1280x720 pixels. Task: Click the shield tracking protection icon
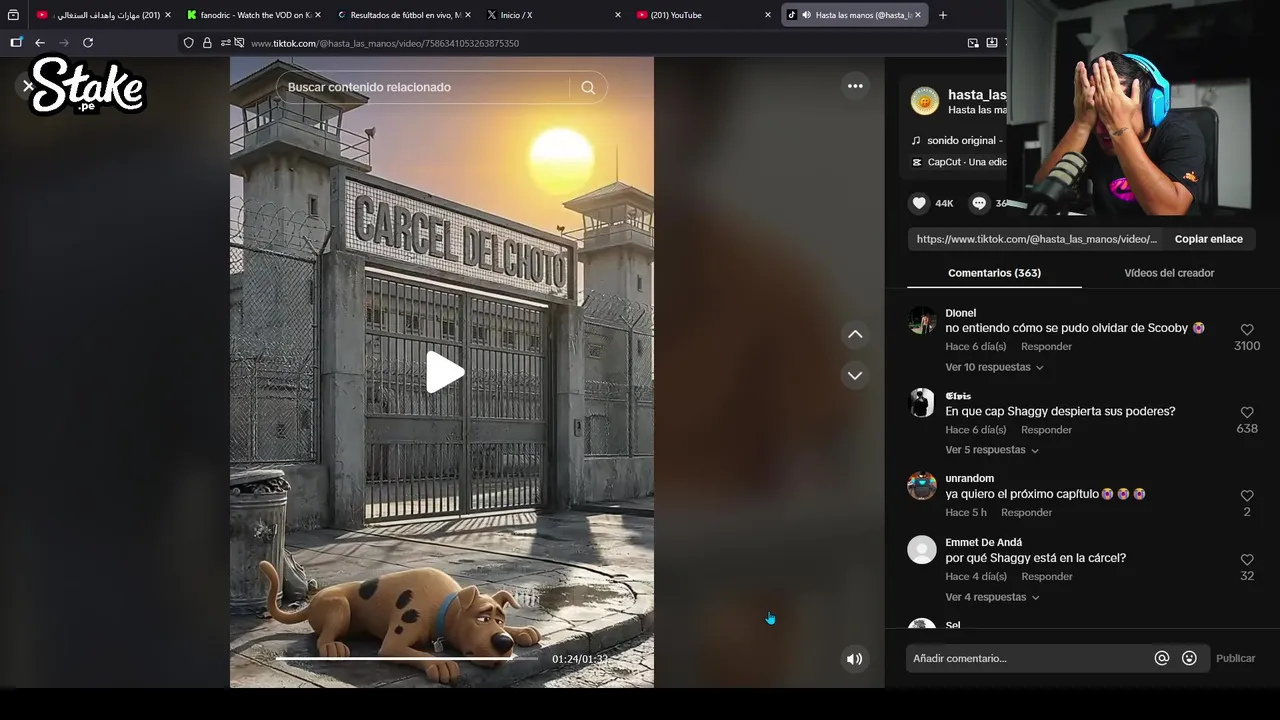pos(188,43)
